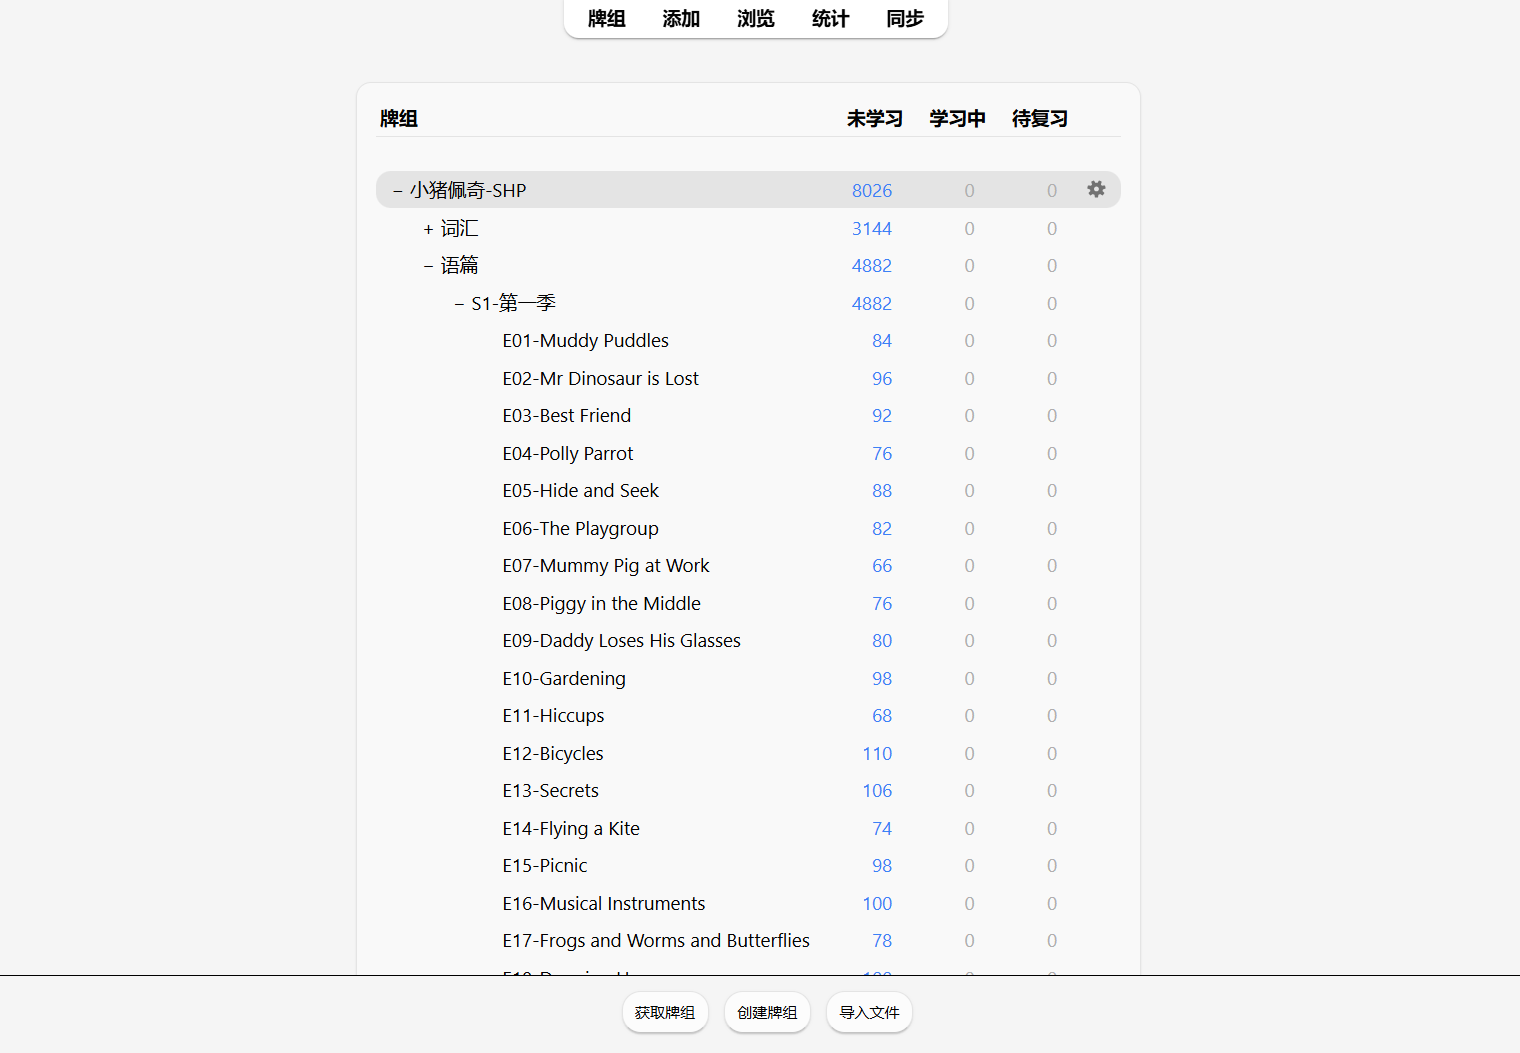Click new-card count 84 for E01-Muddy Puddles

pos(882,341)
